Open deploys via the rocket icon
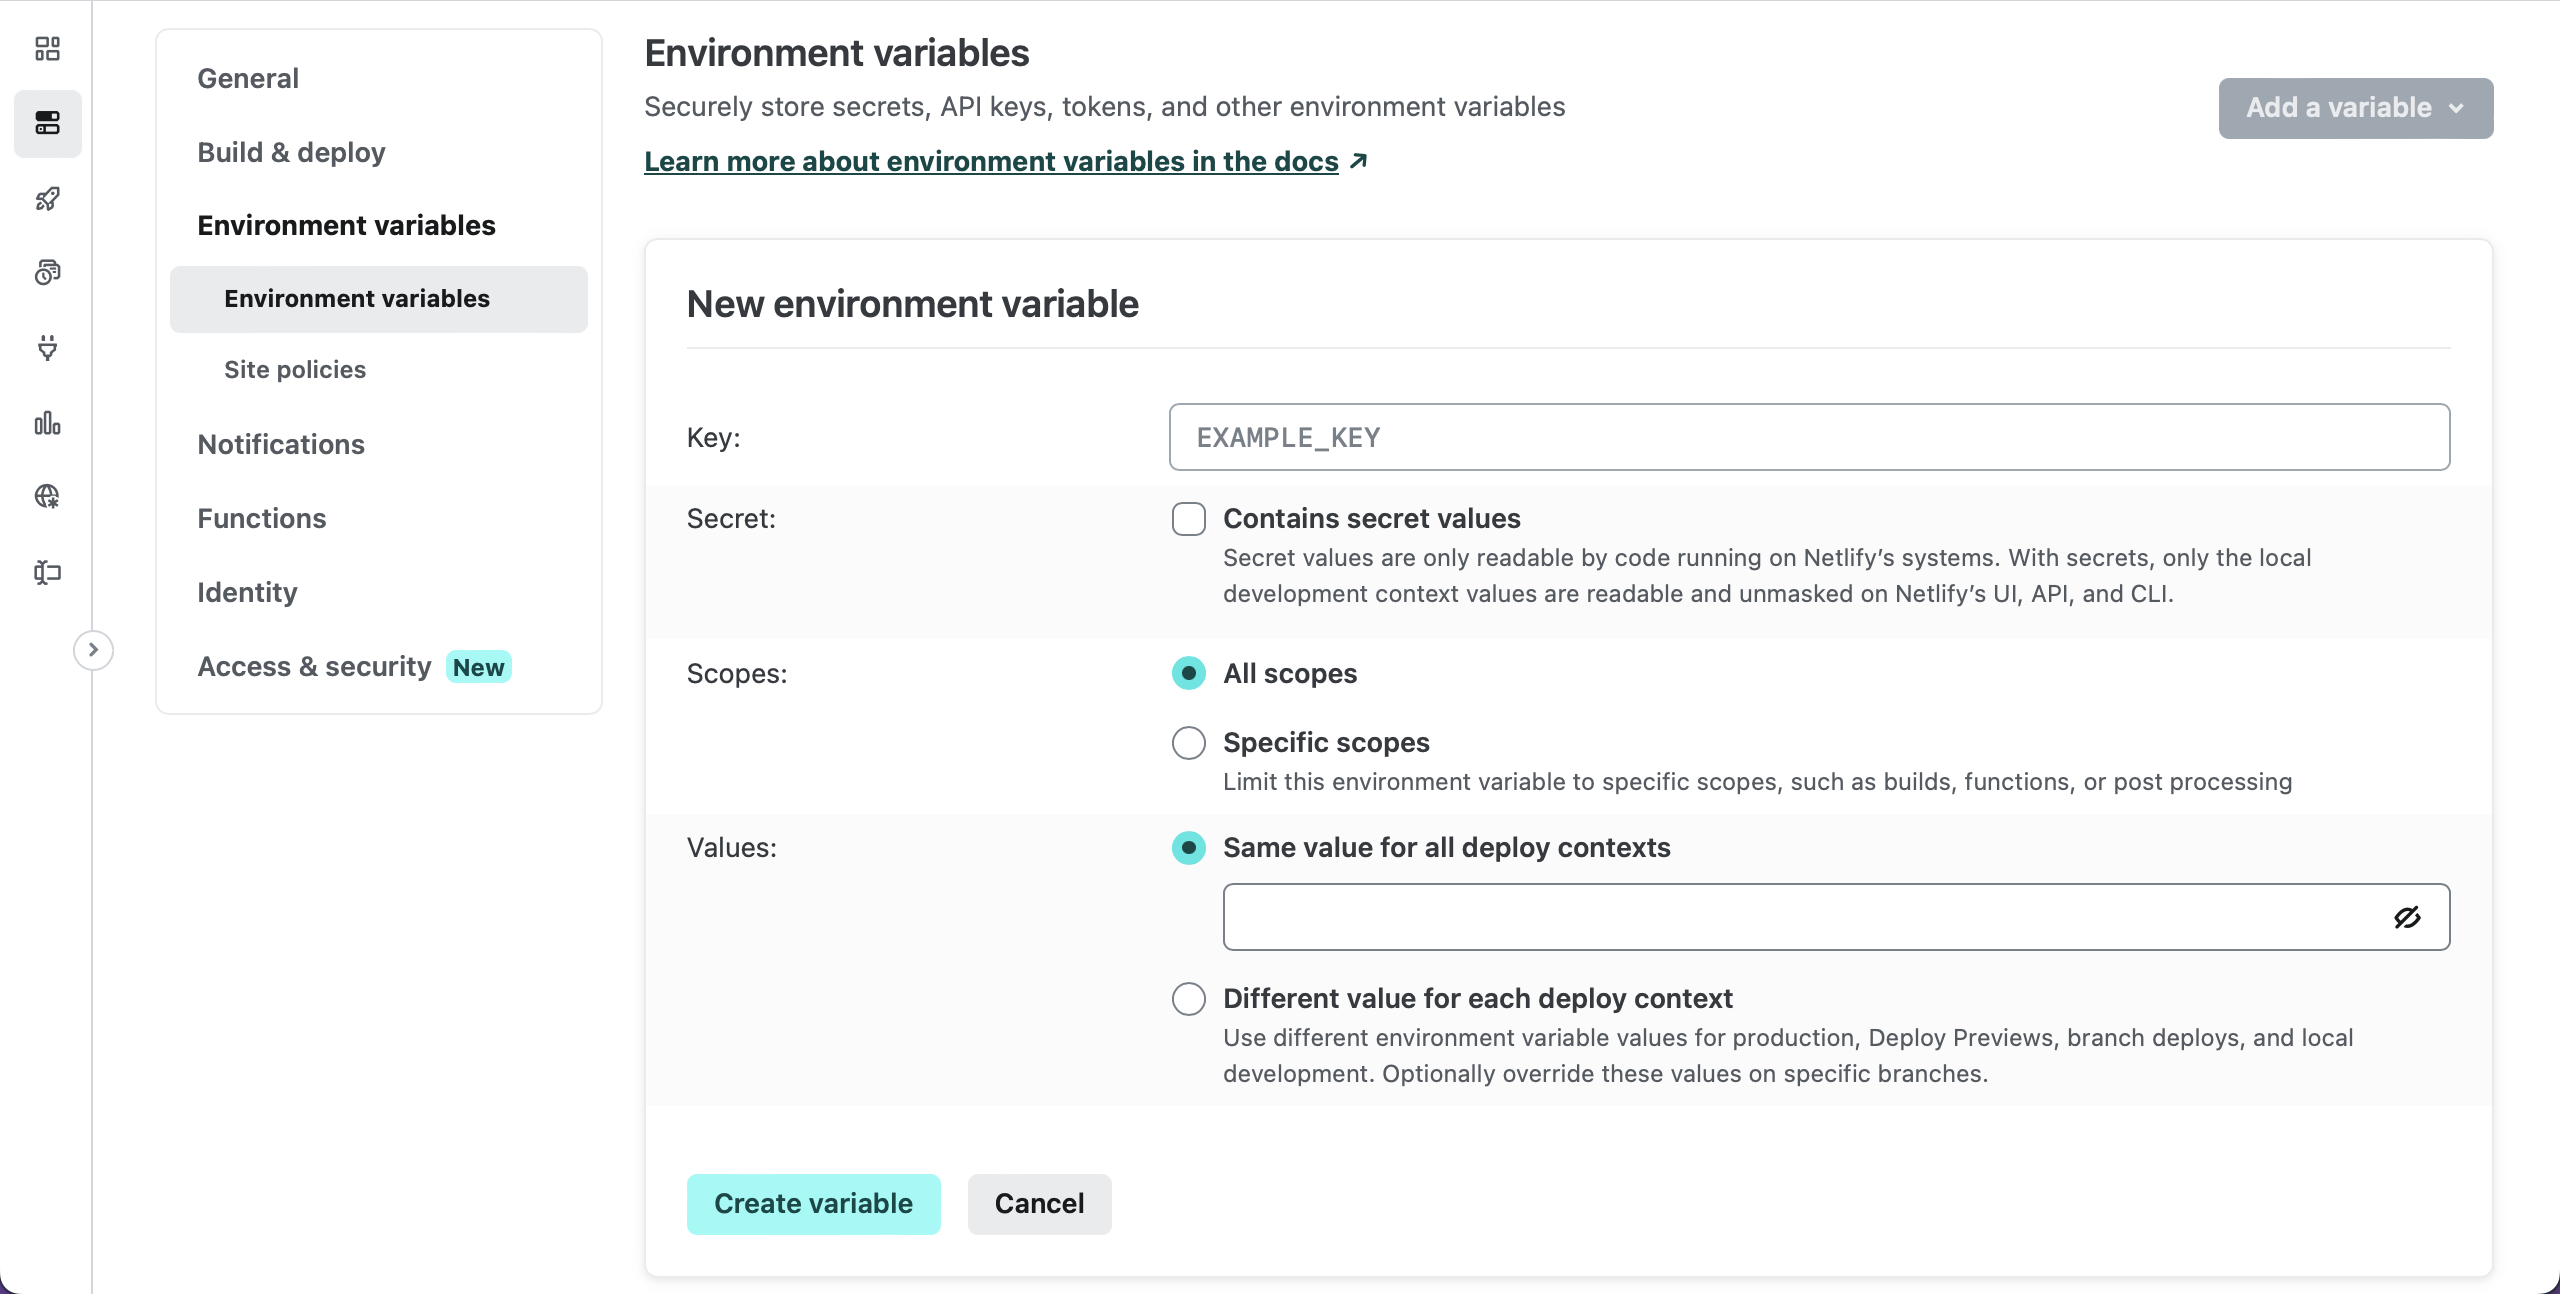Screen dimensions: 2560x1294 (x=47, y=199)
